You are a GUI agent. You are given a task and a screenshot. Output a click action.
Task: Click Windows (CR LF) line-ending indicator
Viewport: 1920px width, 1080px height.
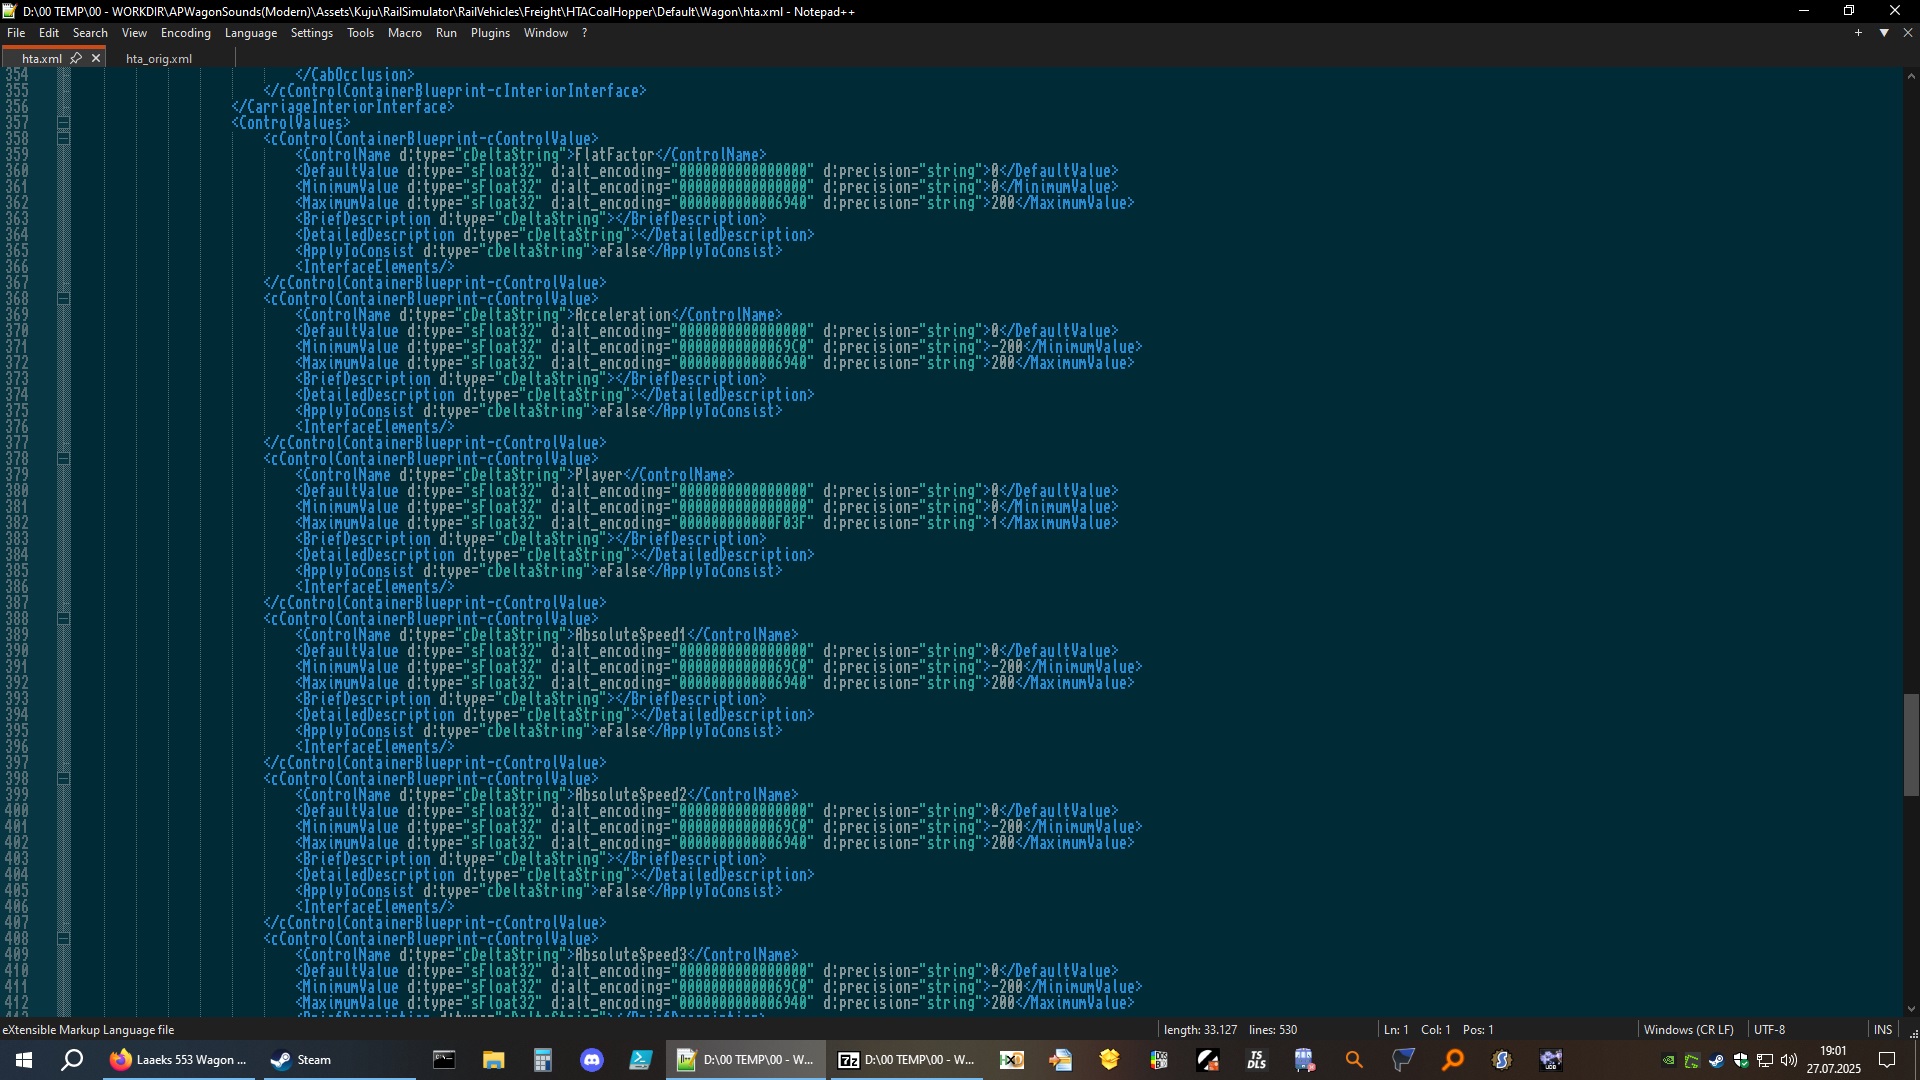pyautogui.click(x=1688, y=1030)
